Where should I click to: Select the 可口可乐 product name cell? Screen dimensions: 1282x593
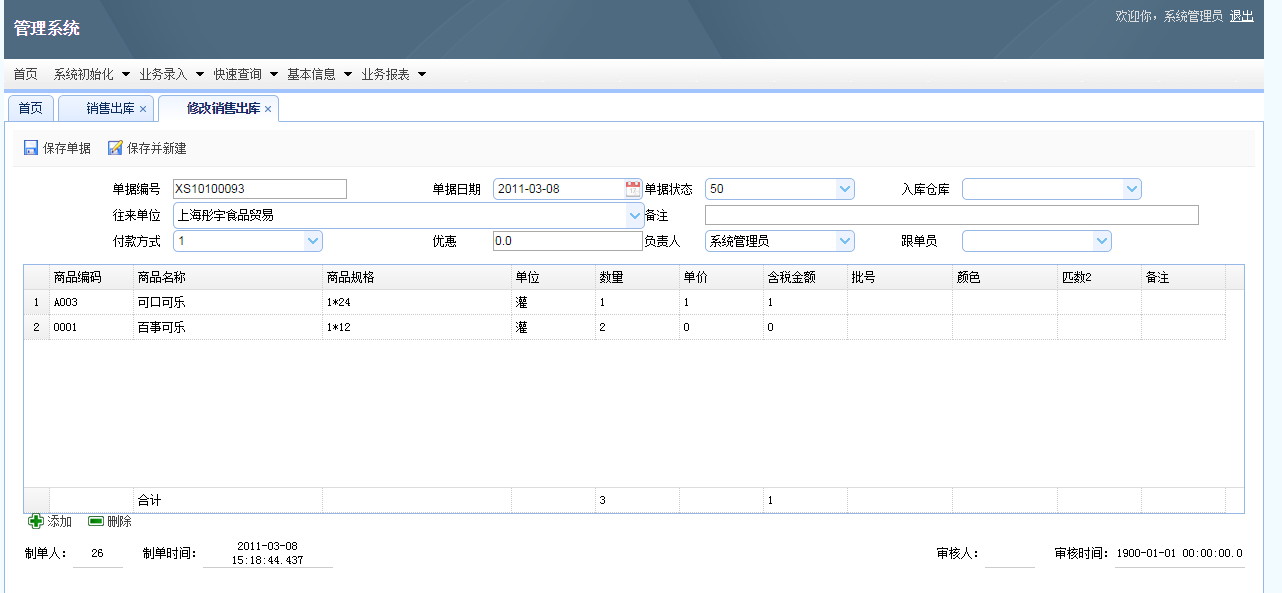(227, 302)
